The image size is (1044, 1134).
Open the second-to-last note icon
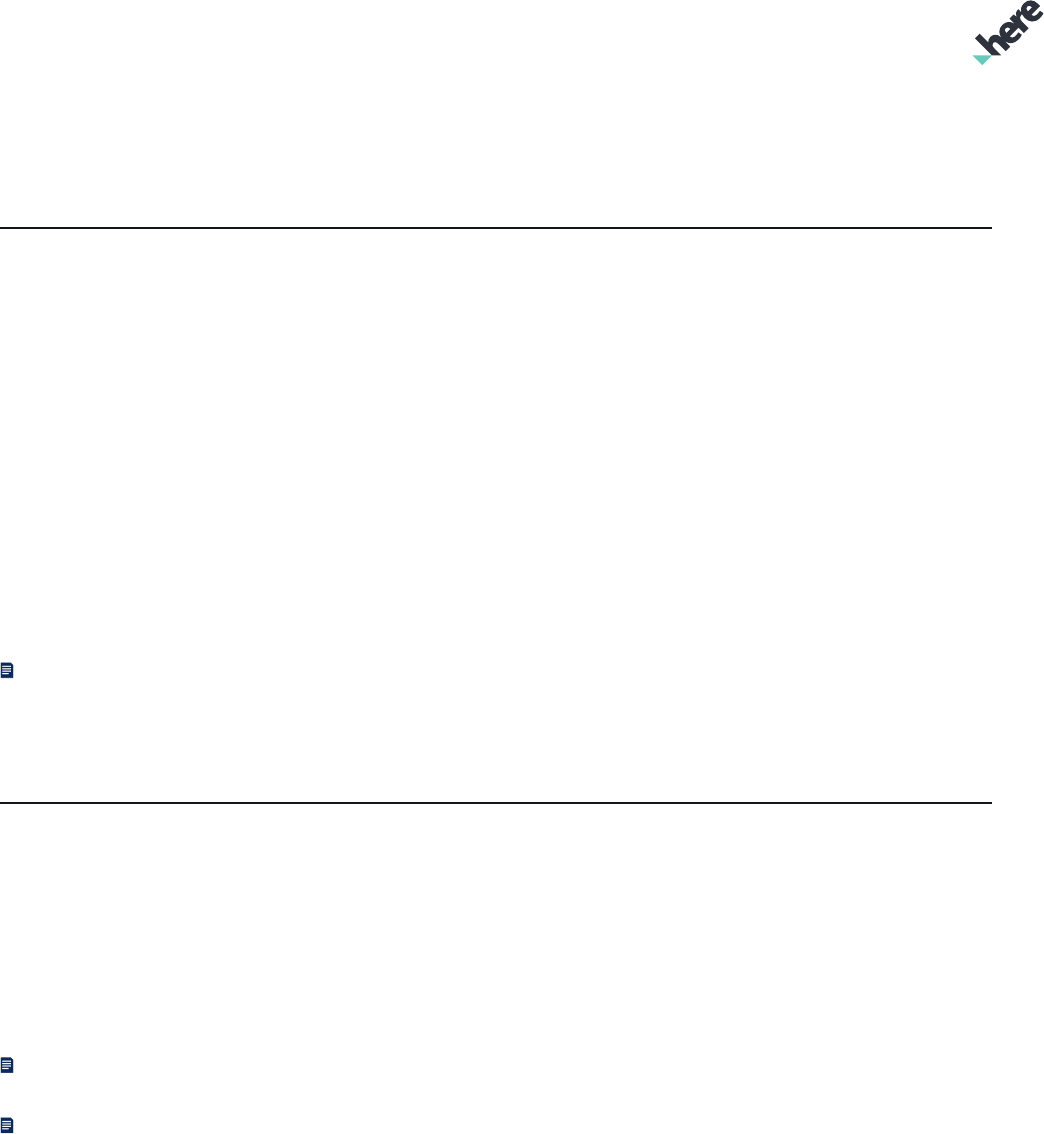click(7, 1065)
